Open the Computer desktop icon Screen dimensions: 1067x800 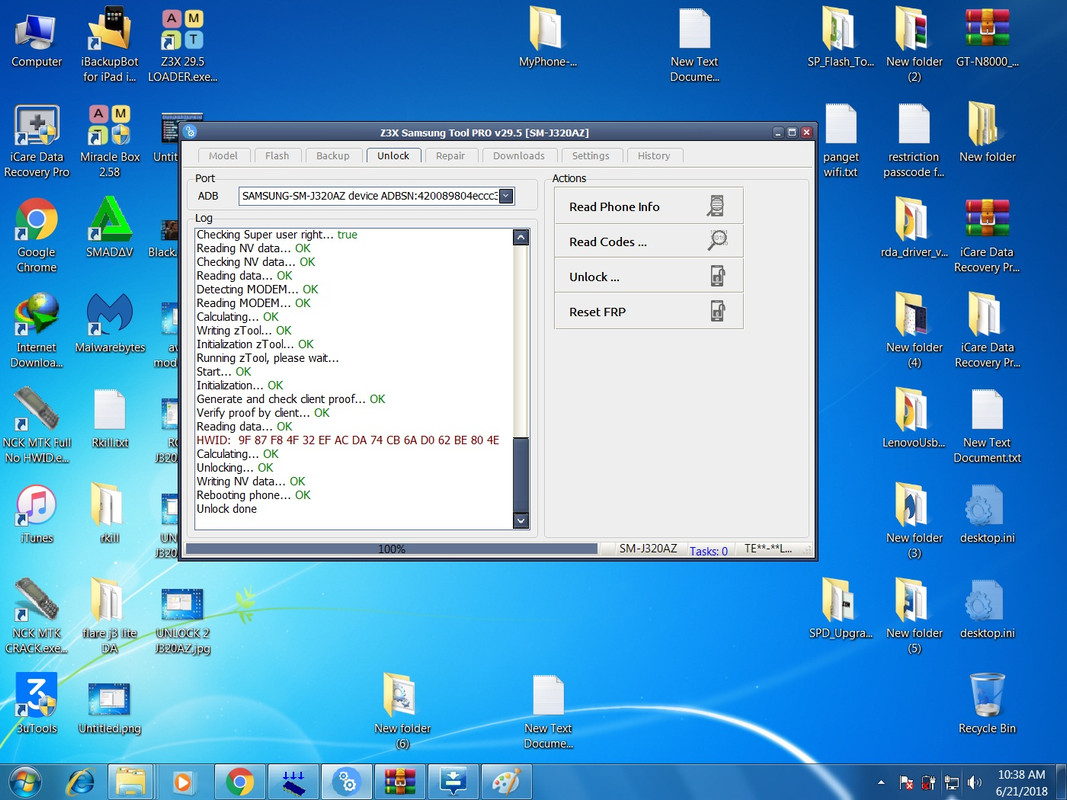pos(36,40)
